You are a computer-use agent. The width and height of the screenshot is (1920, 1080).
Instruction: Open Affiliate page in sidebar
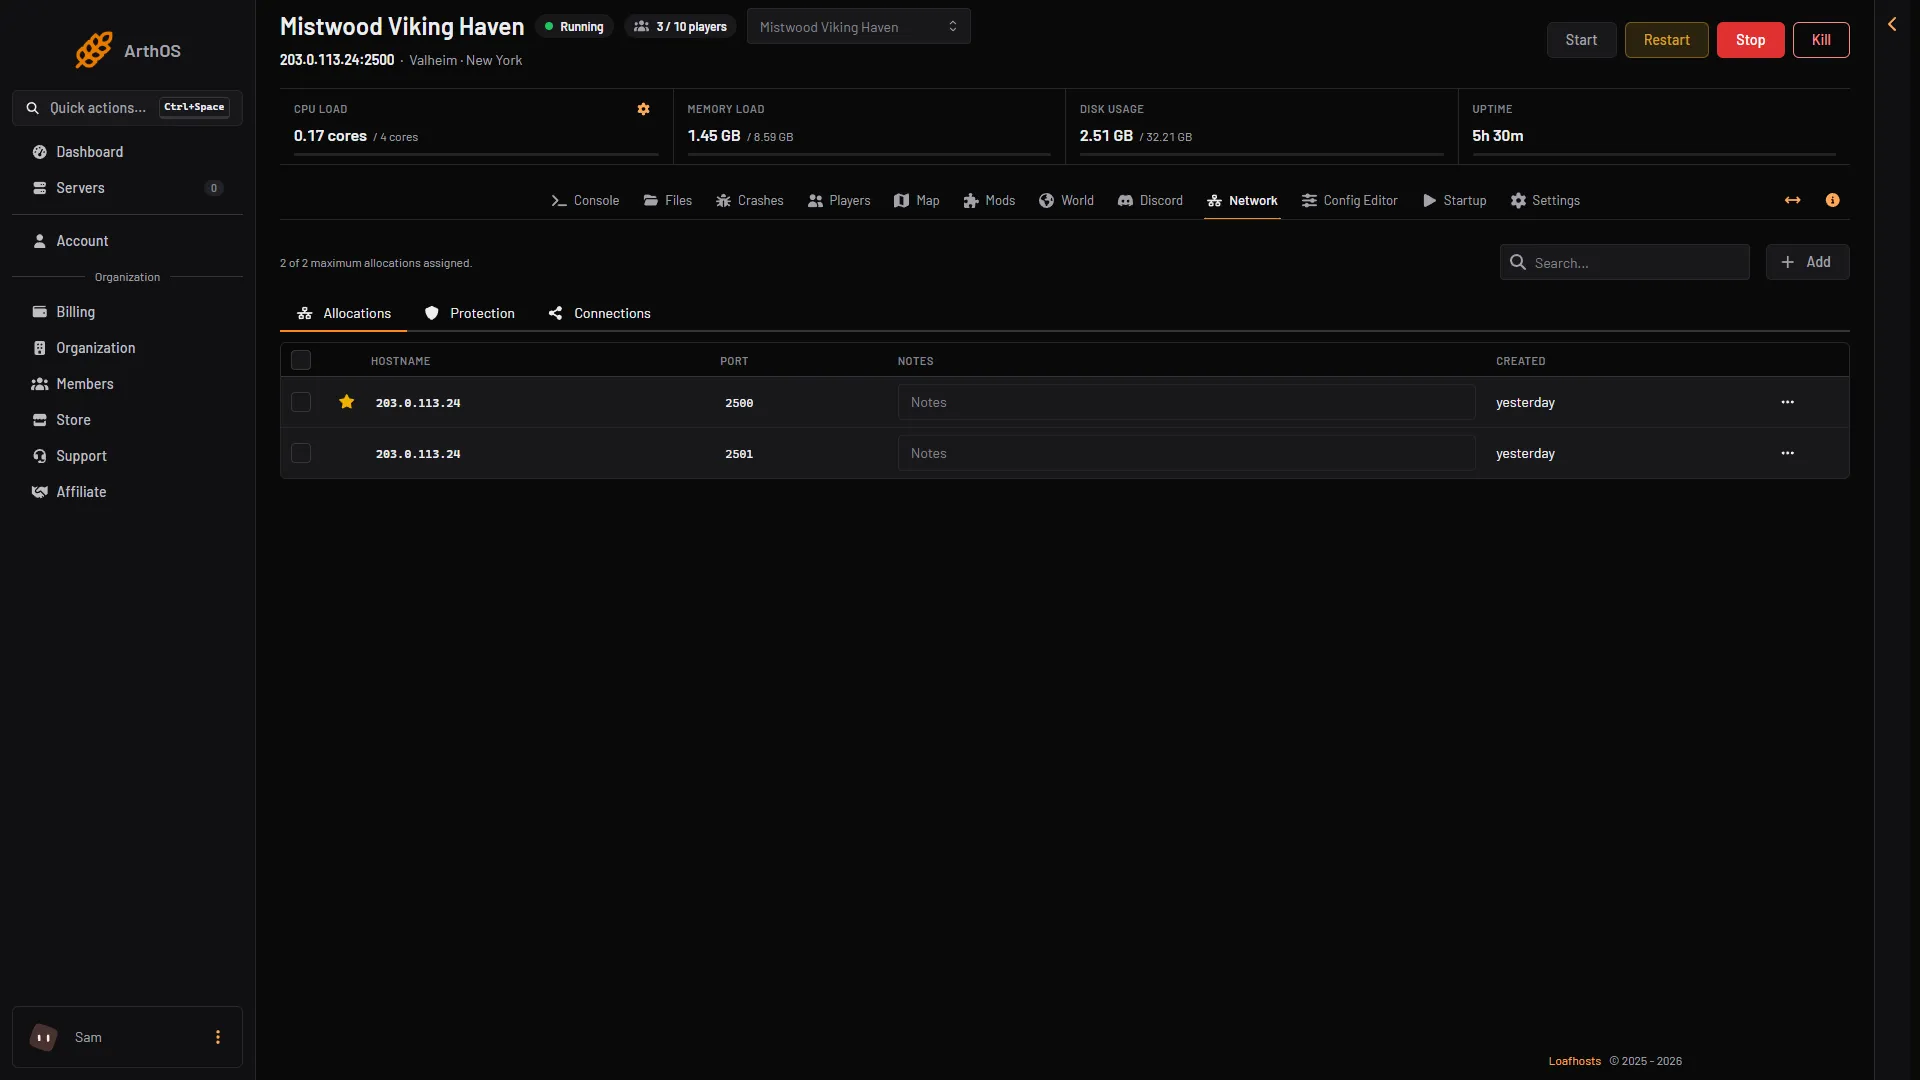click(127, 492)
